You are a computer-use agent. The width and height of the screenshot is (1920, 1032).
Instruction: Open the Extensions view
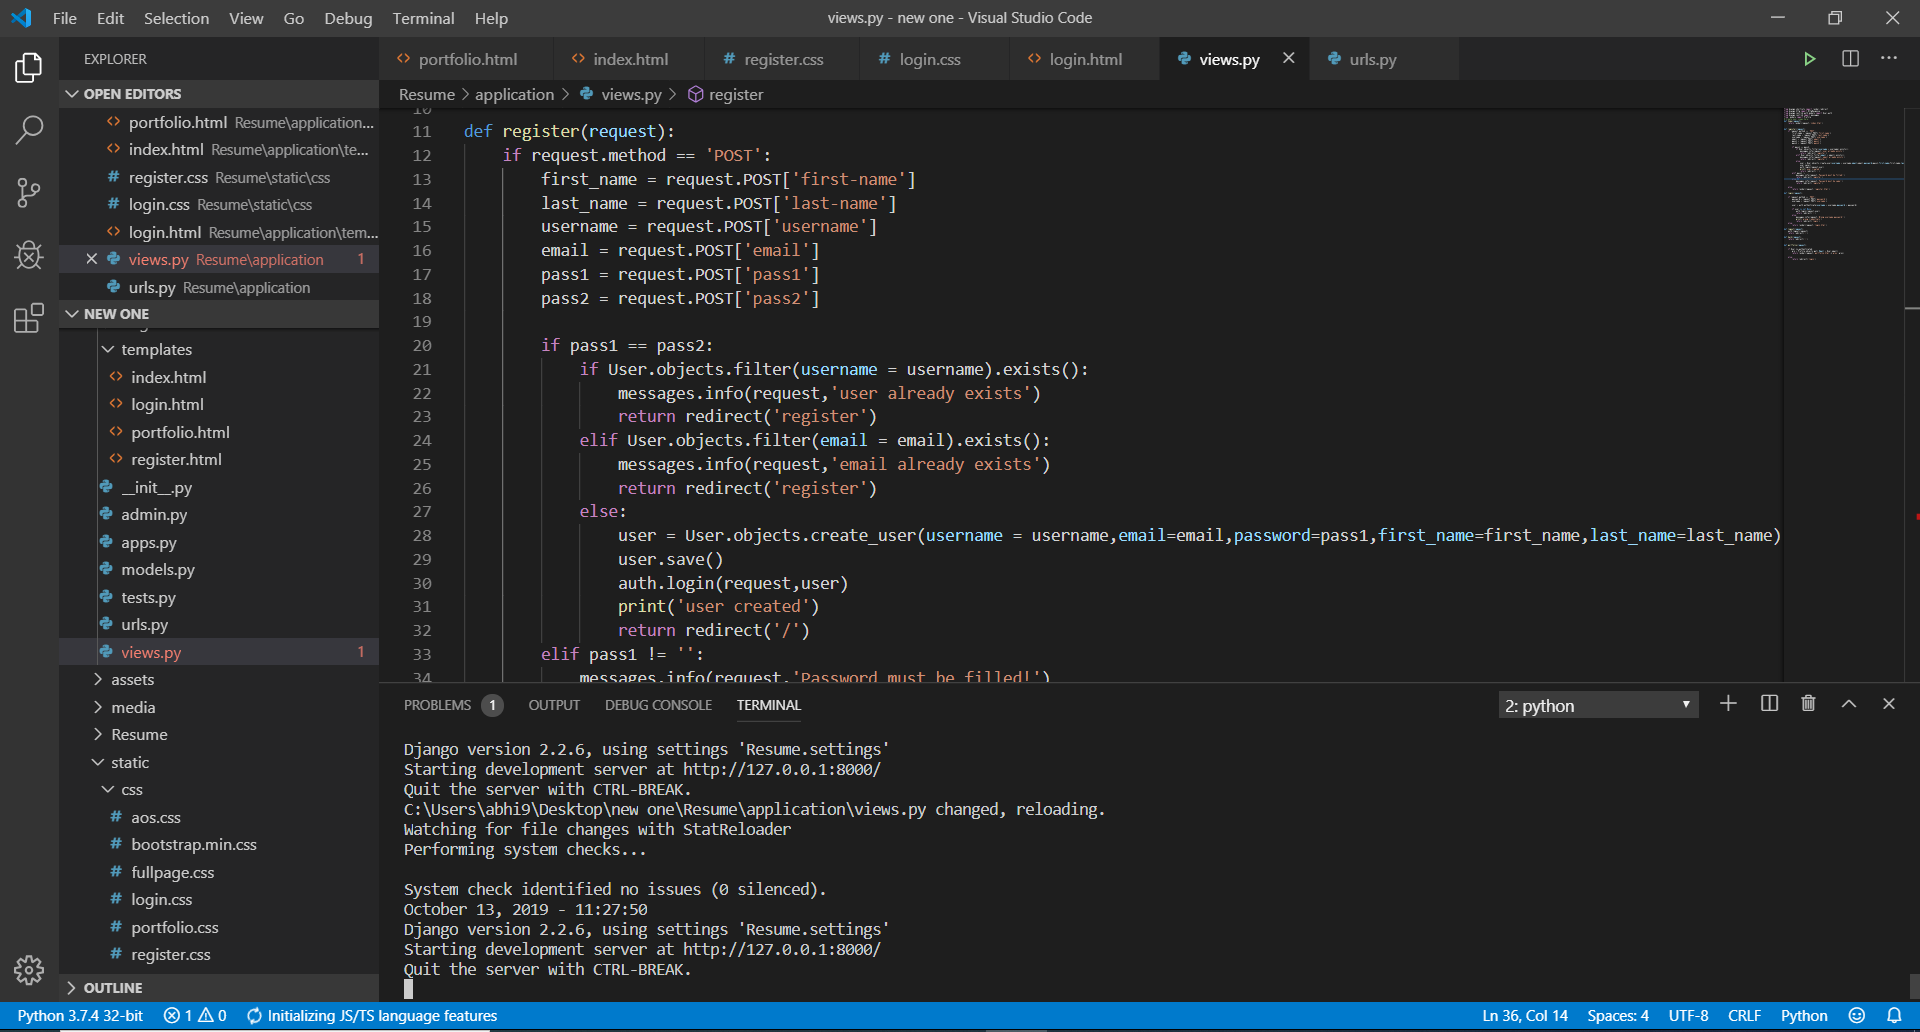pos(29,318)
